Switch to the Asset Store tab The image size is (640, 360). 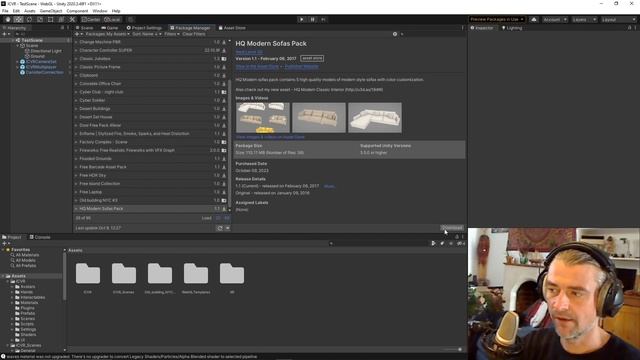tap(232, 28)
